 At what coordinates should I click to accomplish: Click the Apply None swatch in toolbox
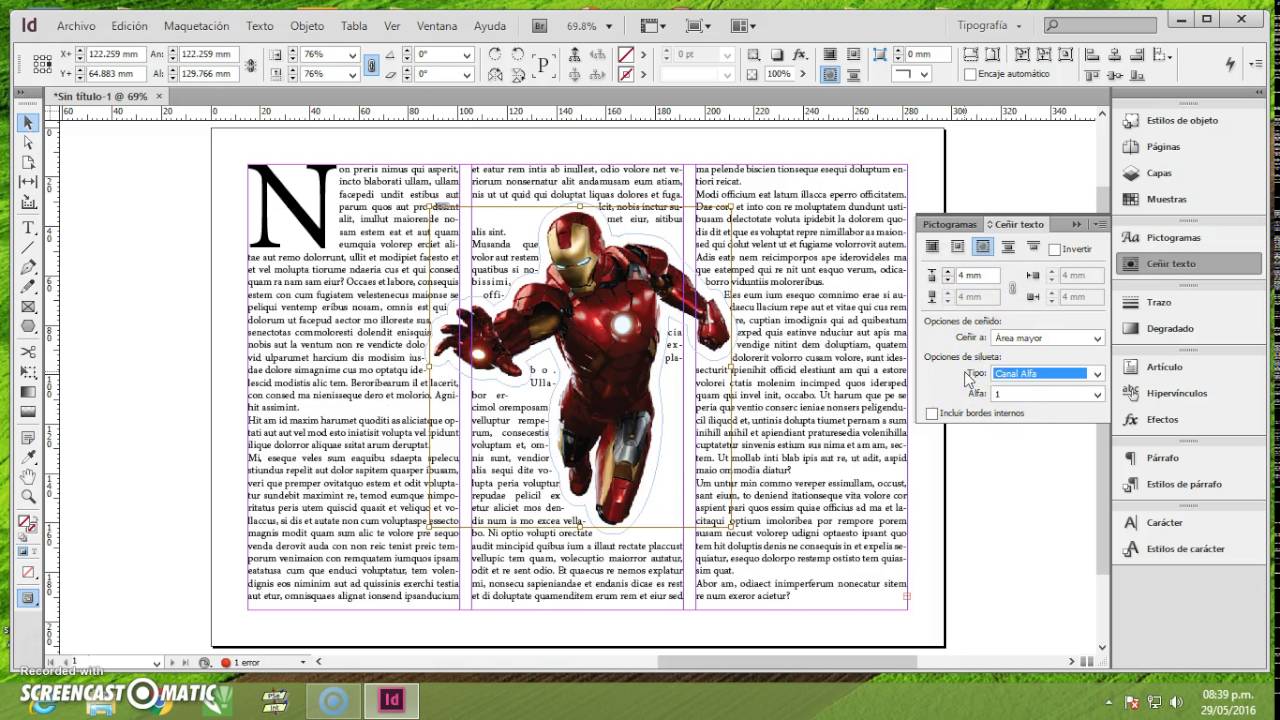[x=28, y=572]
